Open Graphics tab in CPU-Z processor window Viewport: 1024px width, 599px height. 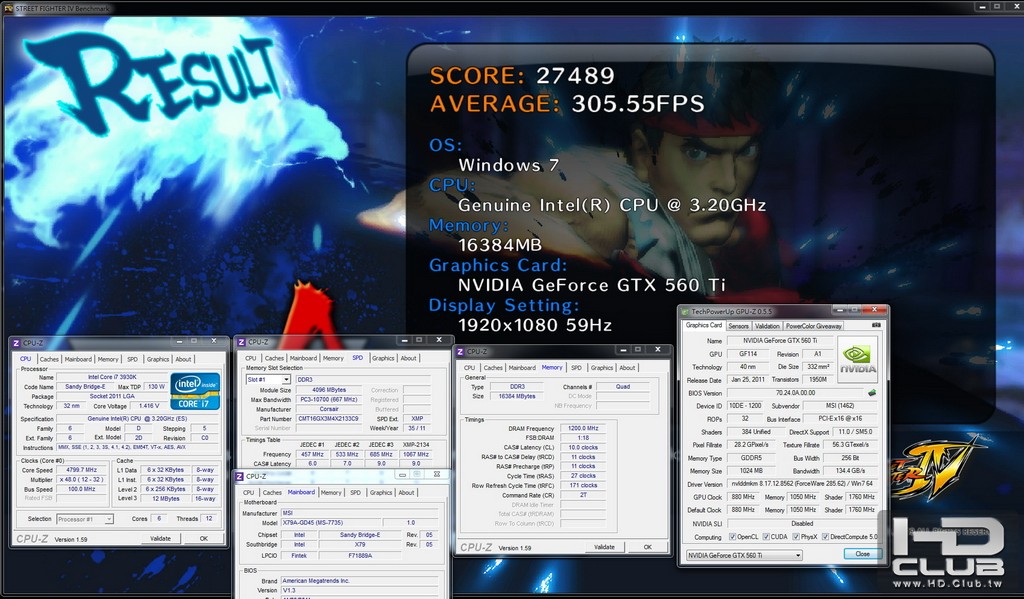158,359
